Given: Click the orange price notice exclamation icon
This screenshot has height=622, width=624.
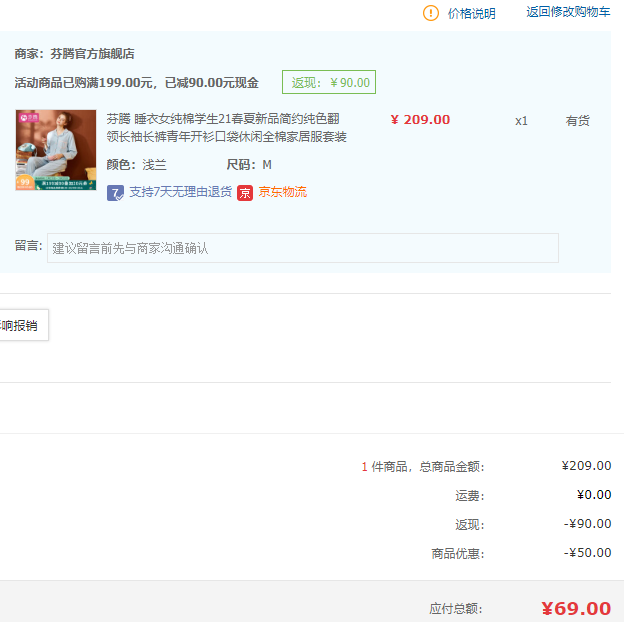Looking at the screenshot, I should [x=431, y=13].
